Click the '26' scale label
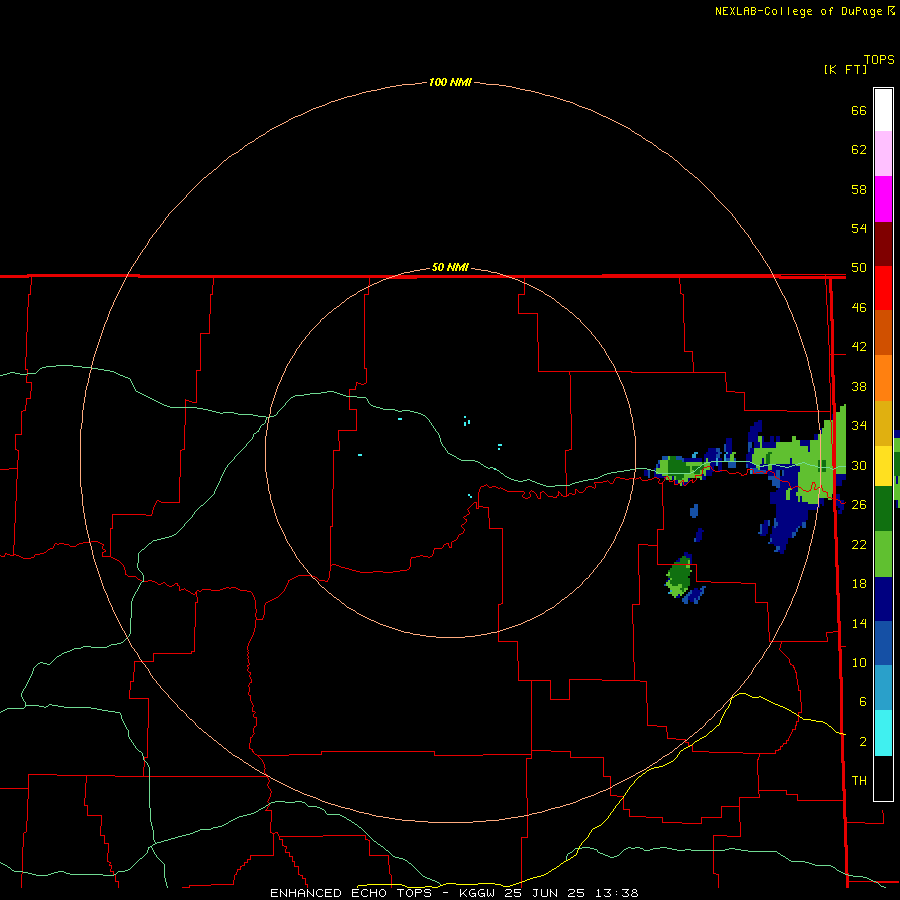 click(859, 505)
